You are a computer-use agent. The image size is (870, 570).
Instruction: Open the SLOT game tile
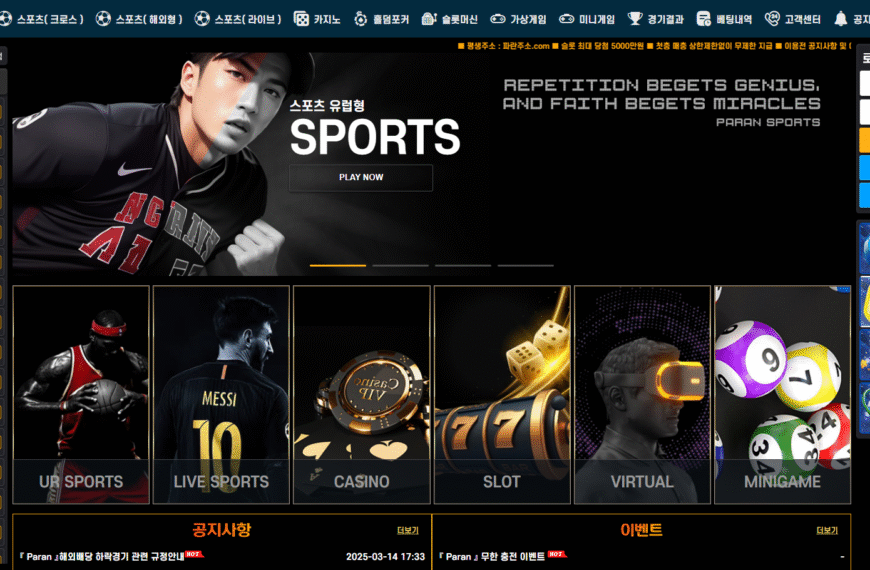[x=502, y=395]
